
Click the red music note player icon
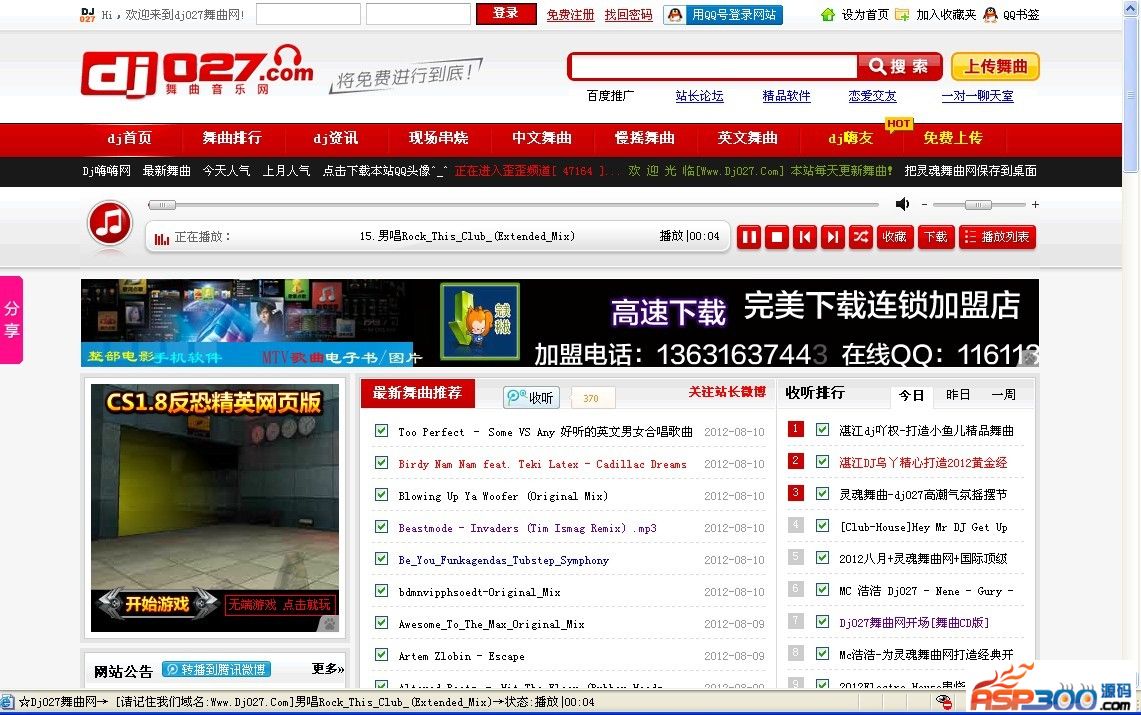coord(110,223)
